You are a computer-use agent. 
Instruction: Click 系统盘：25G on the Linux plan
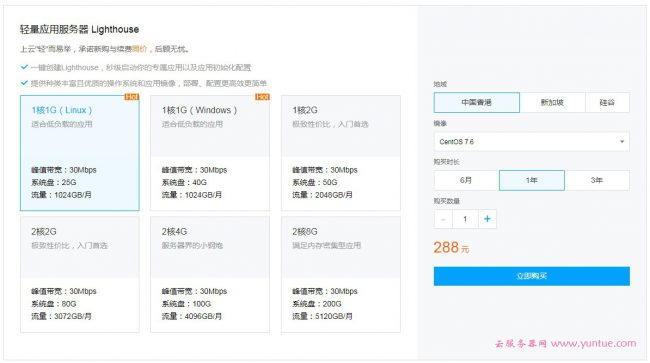pyautogui.click(x=54, y=182)
